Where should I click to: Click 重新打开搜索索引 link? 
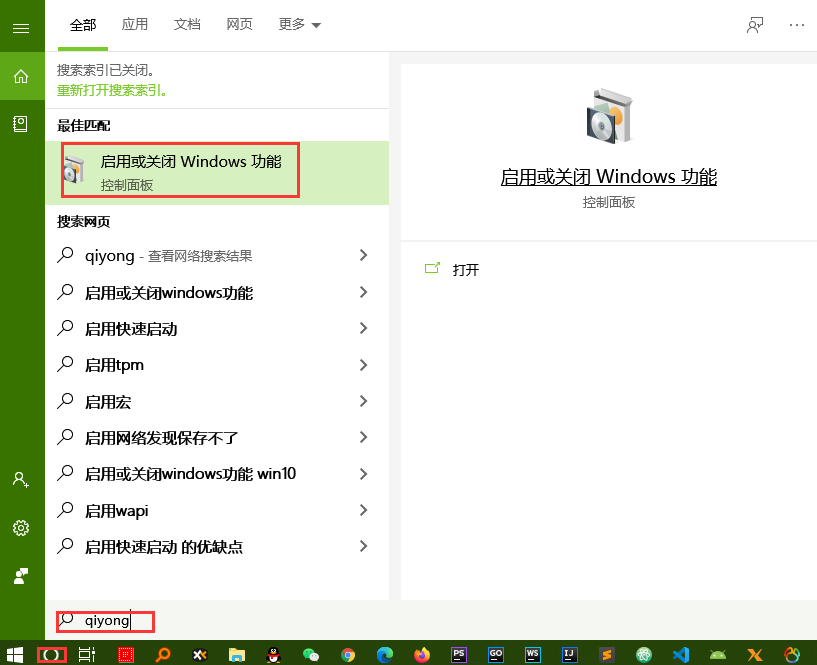tap(112, 90)
